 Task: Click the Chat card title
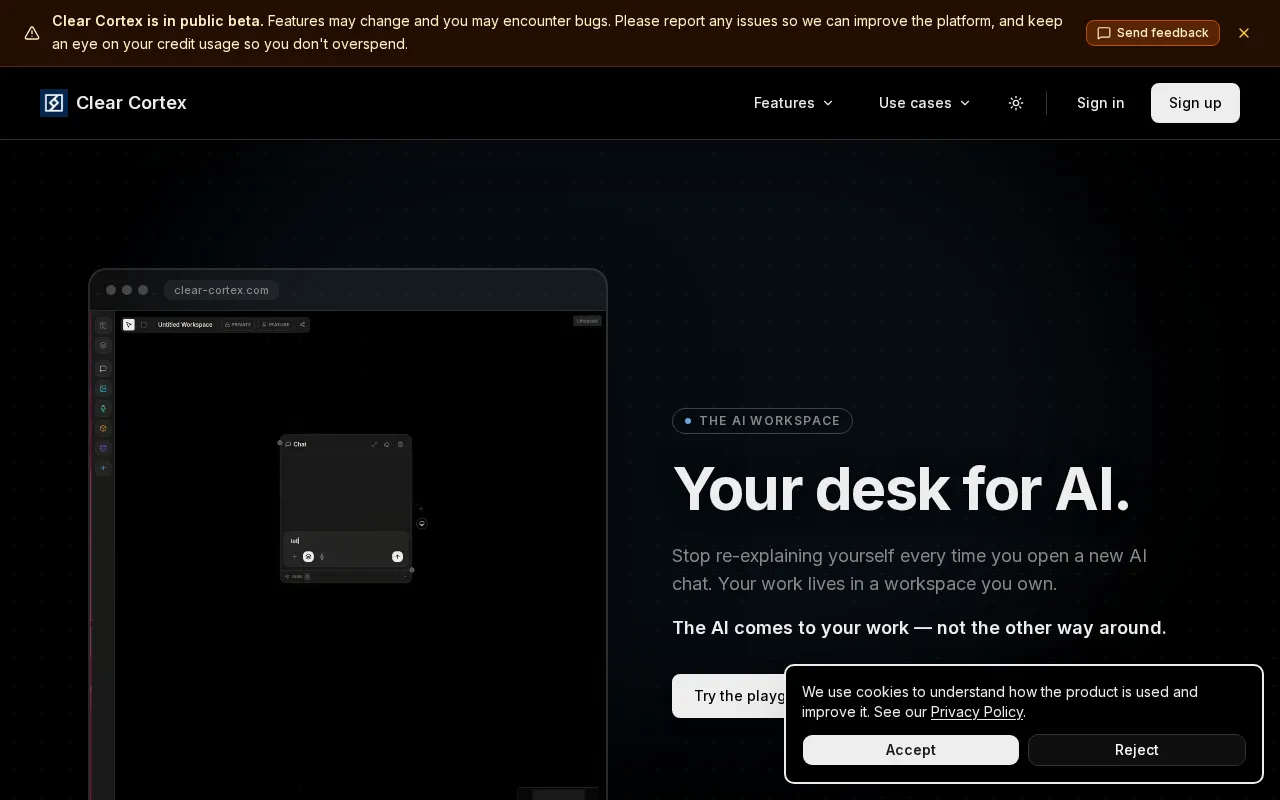[x=300, y=444]
